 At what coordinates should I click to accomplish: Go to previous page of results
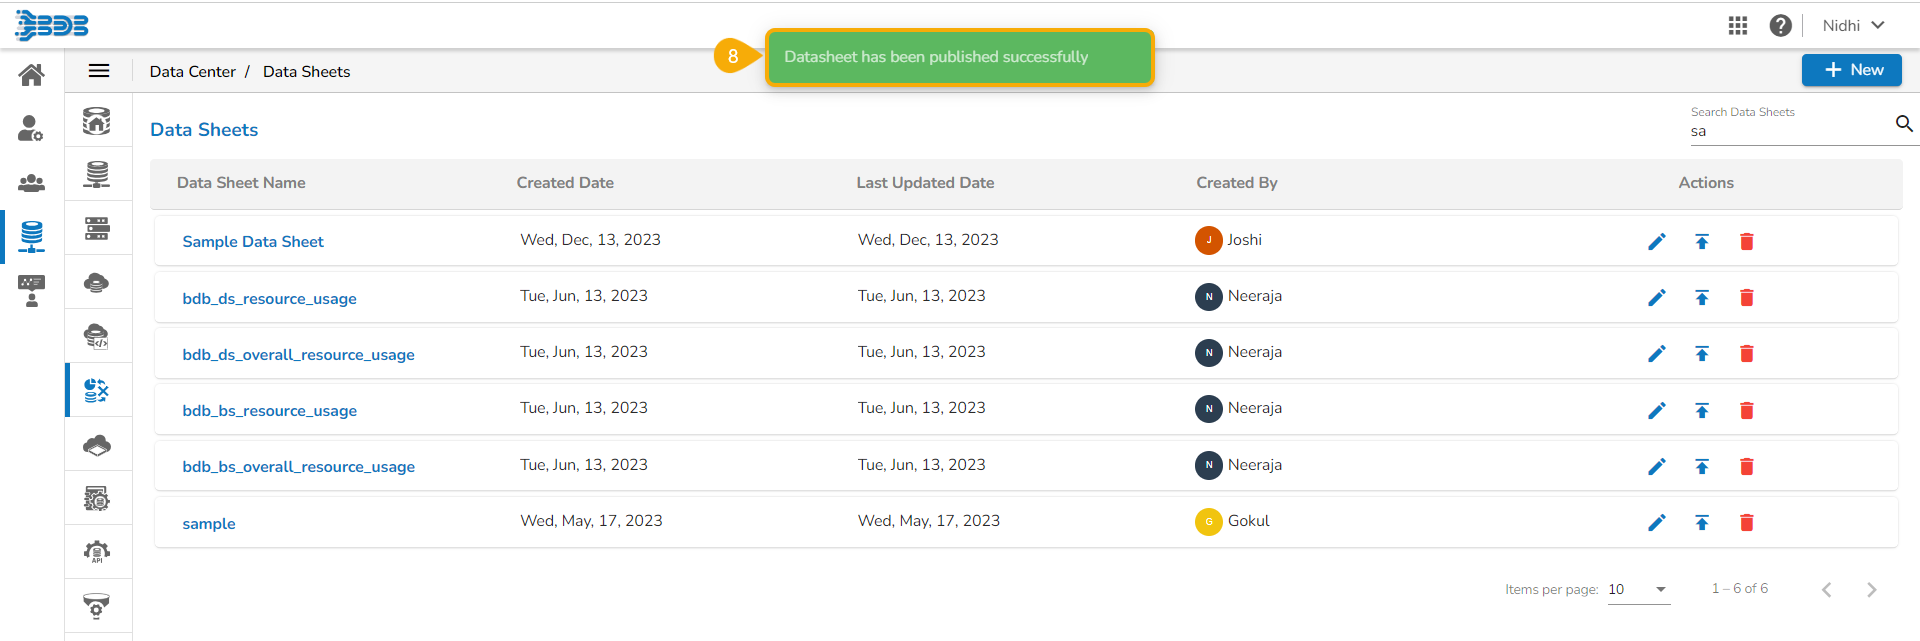coord(1826,590)
